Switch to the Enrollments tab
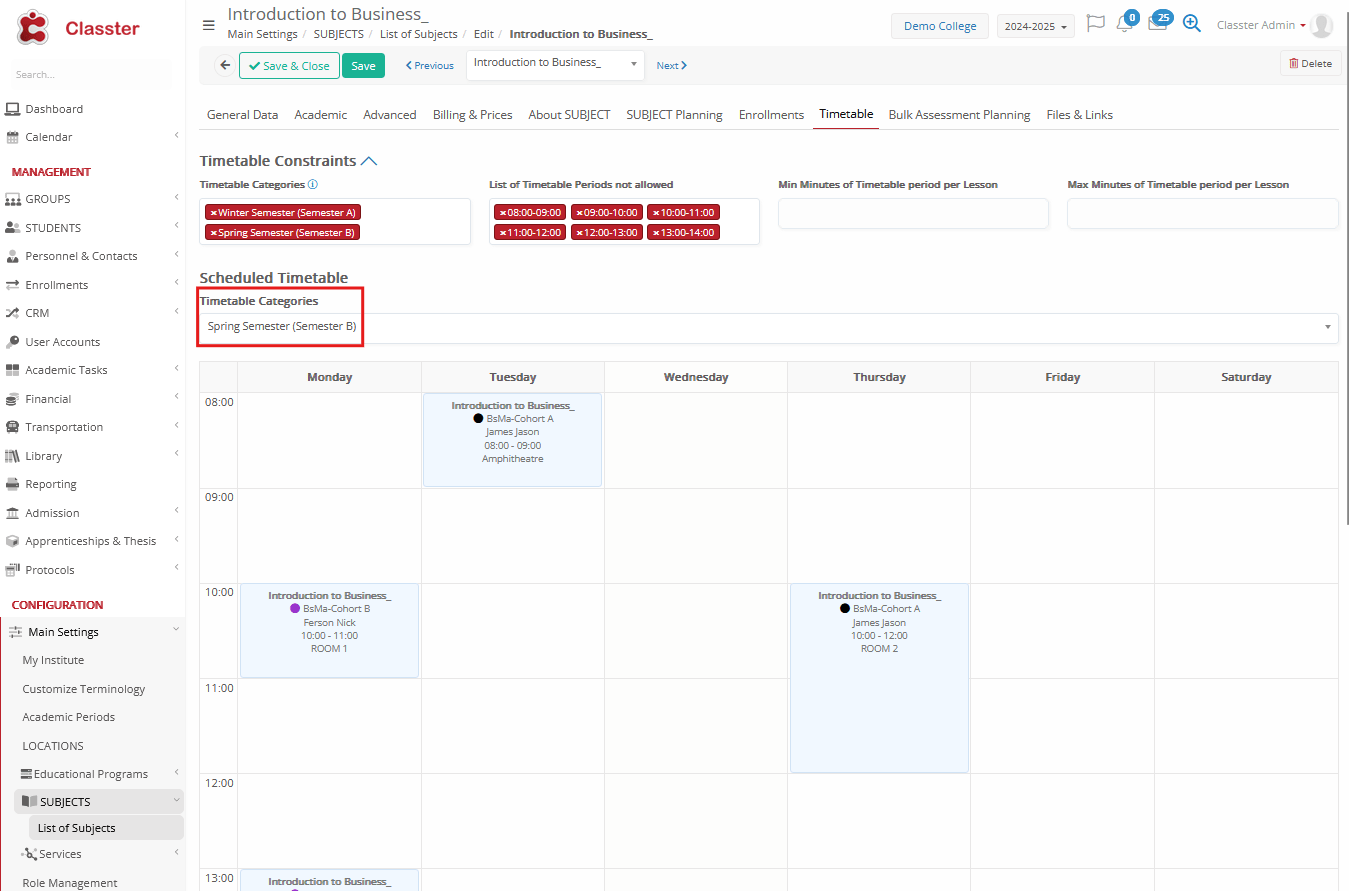The width and height of the screenshot is (1349, 891). 771,115
